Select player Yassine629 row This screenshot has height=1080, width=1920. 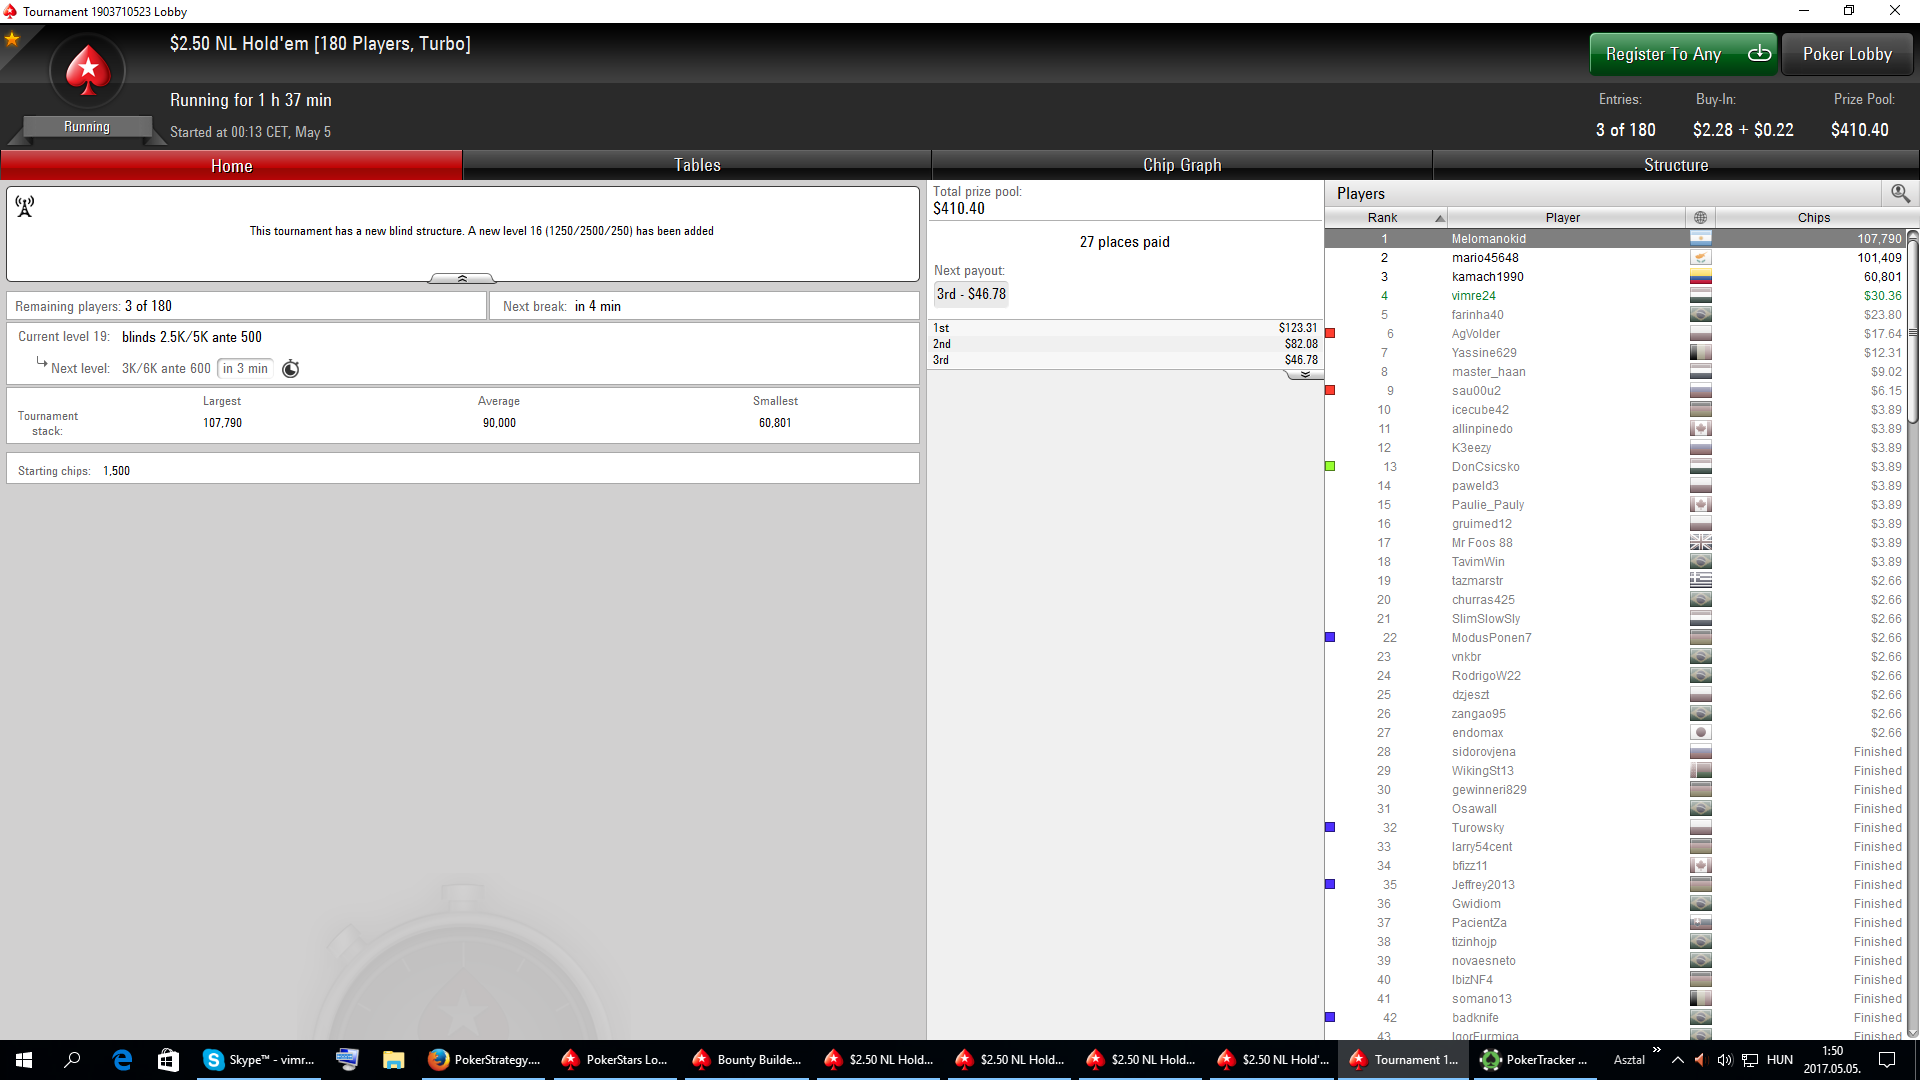[1615, 352]
